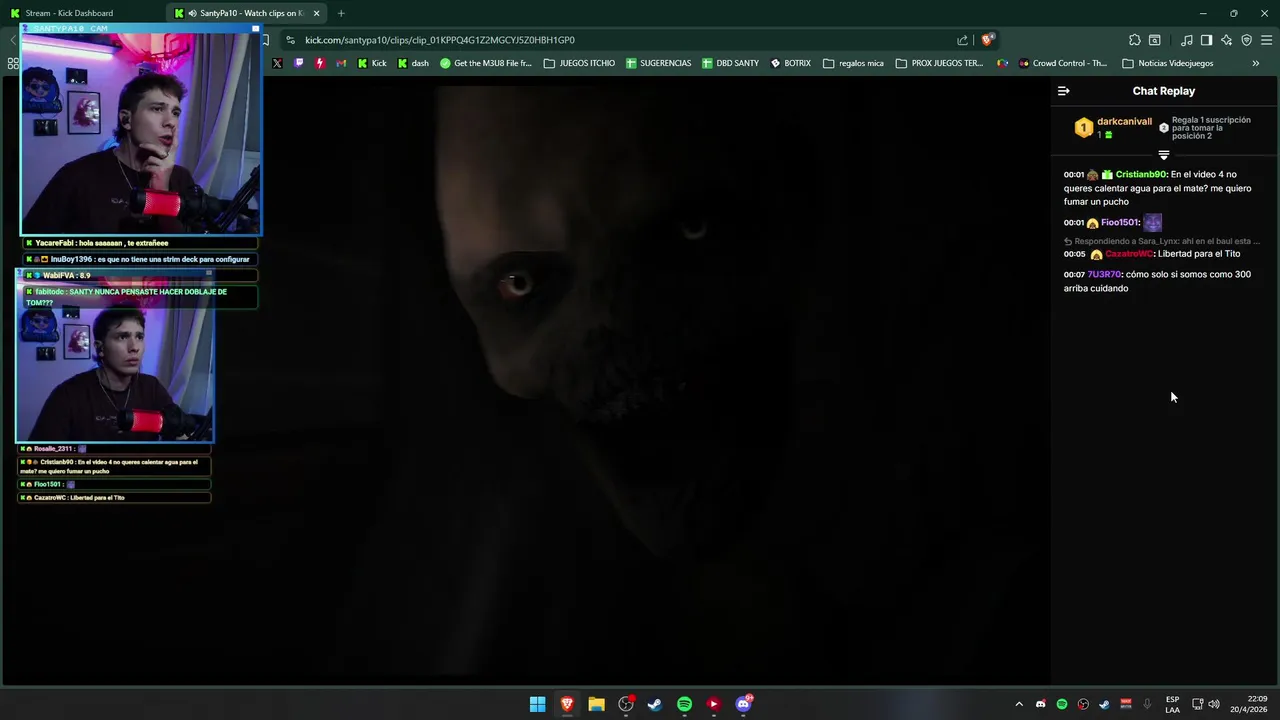Open the browser main menu hamburger icon
The width and height of the screenshot is (1280, 720).
click(1267, 40)
